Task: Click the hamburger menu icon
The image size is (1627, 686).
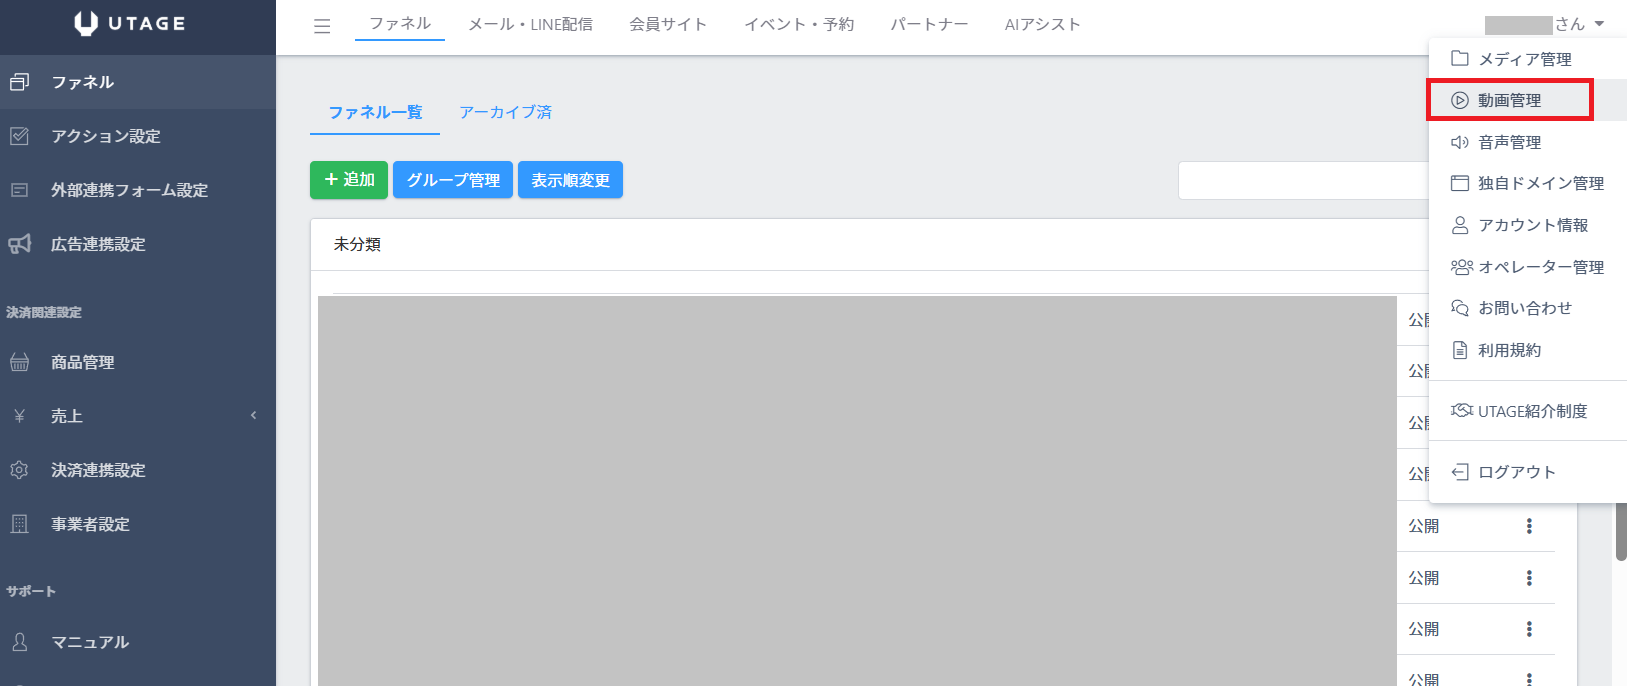Action: [x=322, y=26]
